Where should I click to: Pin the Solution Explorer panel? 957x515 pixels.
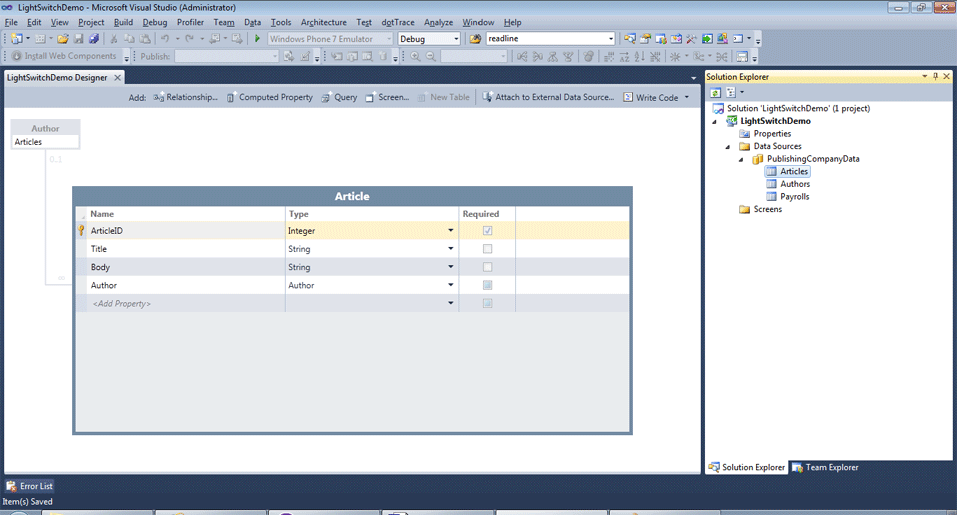coord(936,76)
